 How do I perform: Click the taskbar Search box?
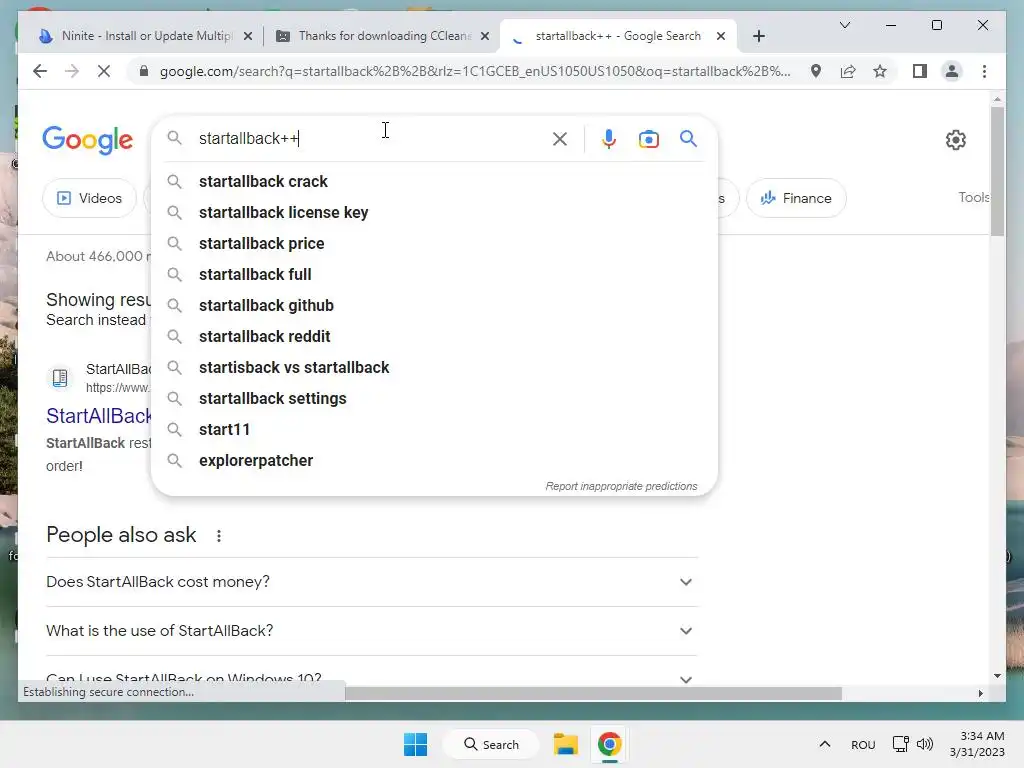click(x=491, y=744)
